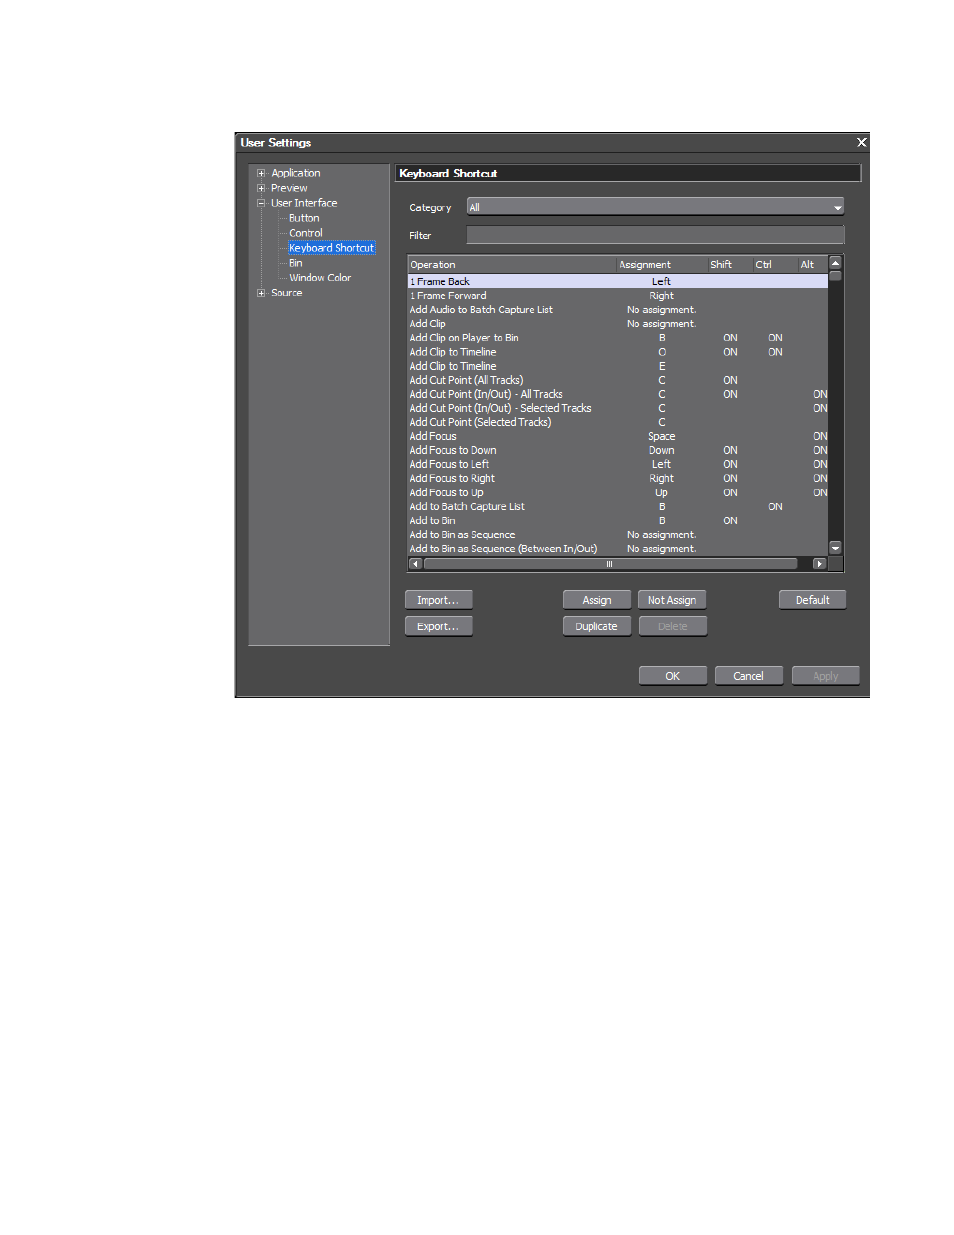Image resolution: width=954 pixels, height=1235 pixels.
Task: Select 'Add Focus to Up' row
Action: [618, 492]
